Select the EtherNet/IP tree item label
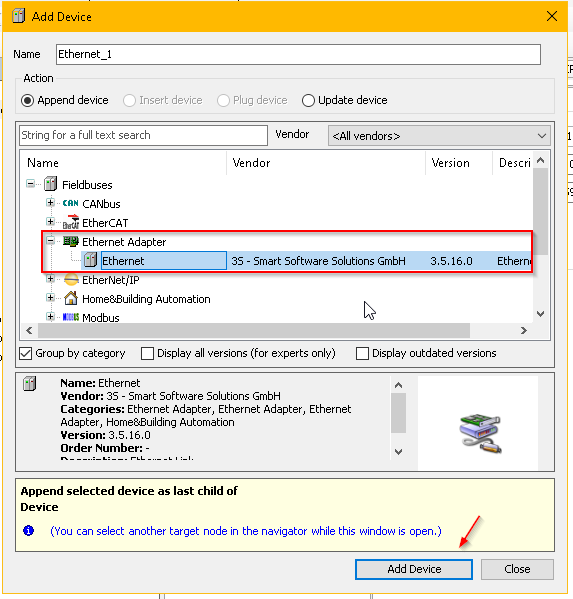The width and height of the screenshot is (573, 599). [111, 280]
